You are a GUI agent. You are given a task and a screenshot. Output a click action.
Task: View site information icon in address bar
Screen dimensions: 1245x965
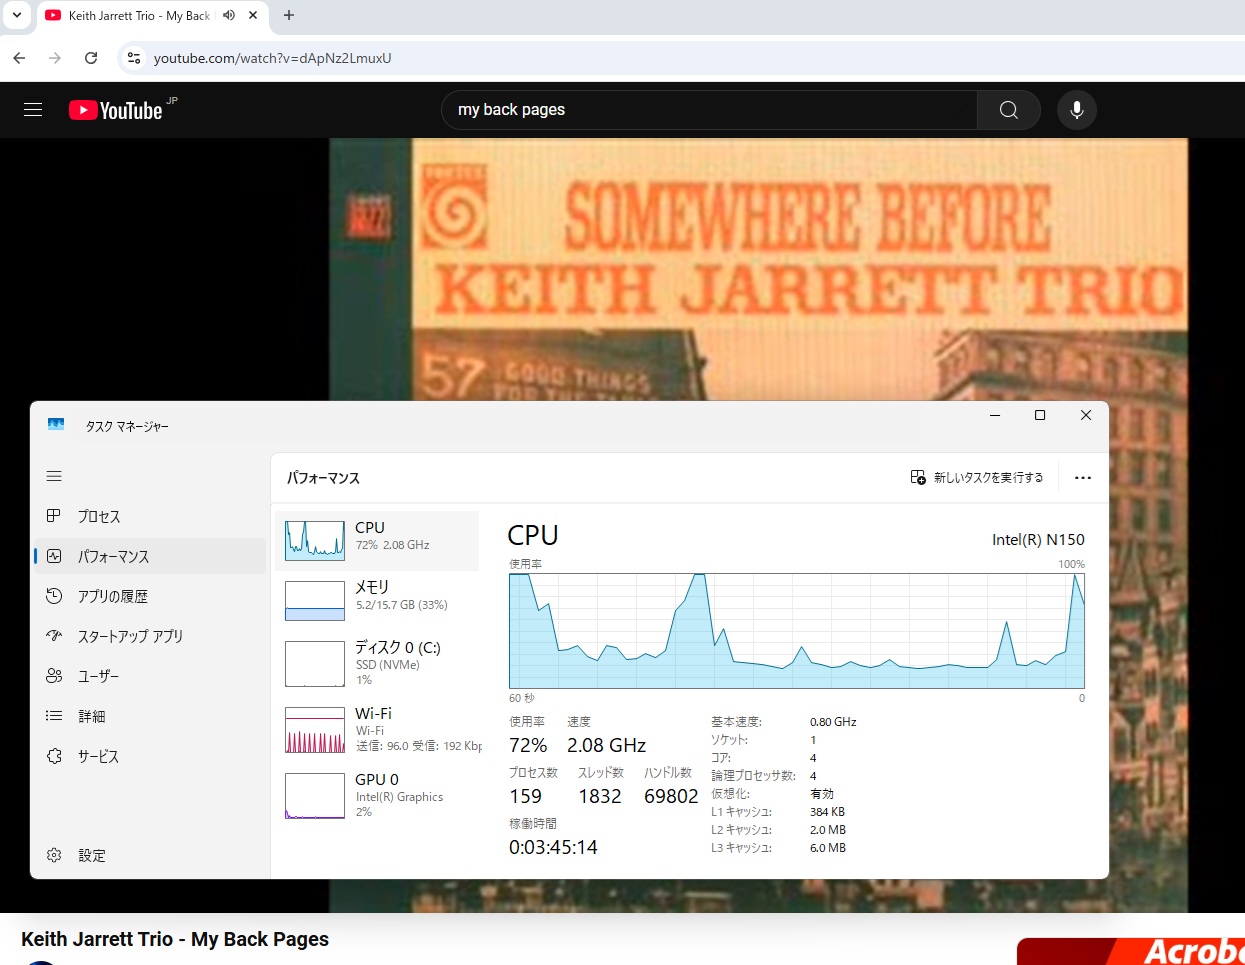pyautogui.click(x=134, y=58)
